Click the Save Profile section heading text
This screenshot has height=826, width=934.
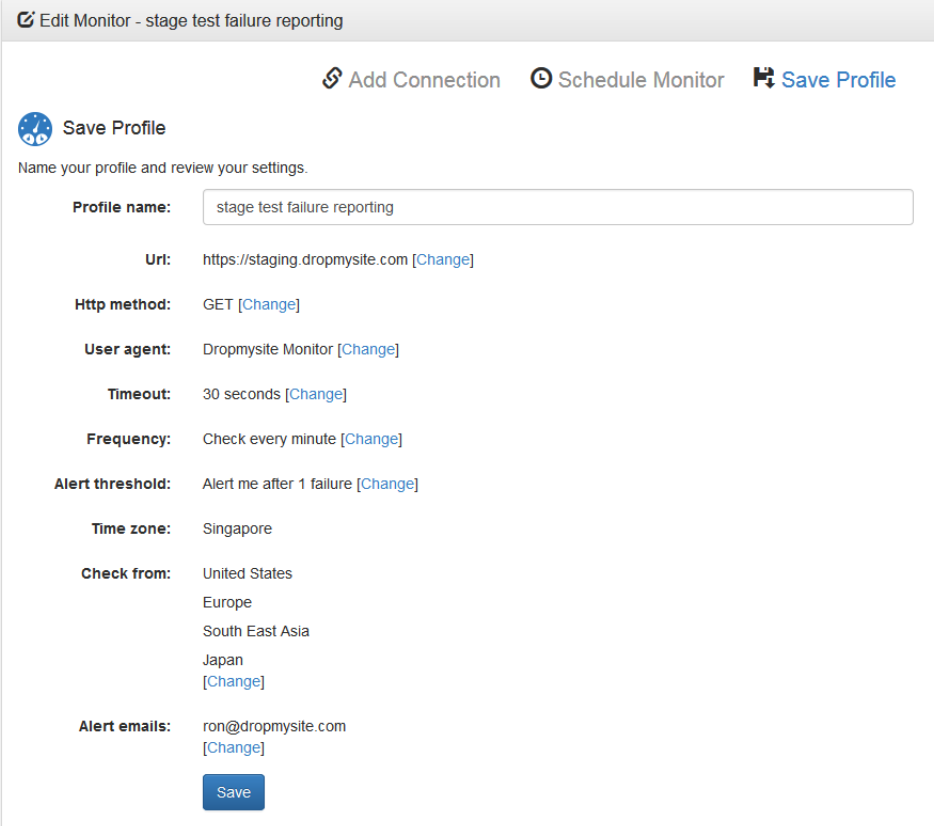tap(114, 128)
